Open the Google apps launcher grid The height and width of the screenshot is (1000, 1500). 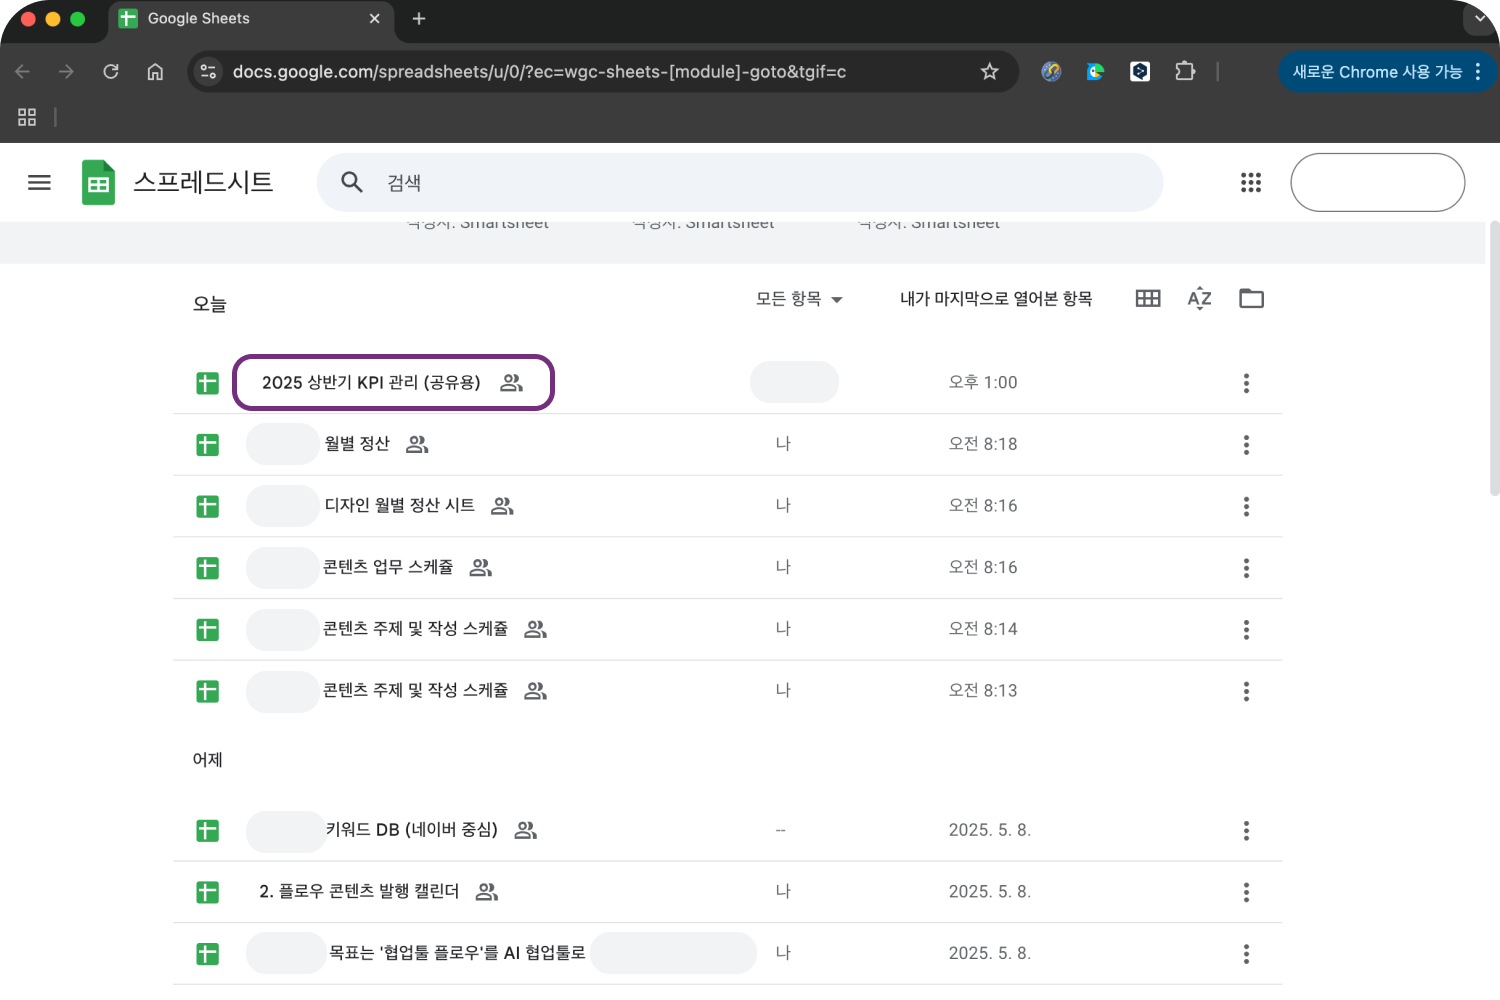[1251, 182]
